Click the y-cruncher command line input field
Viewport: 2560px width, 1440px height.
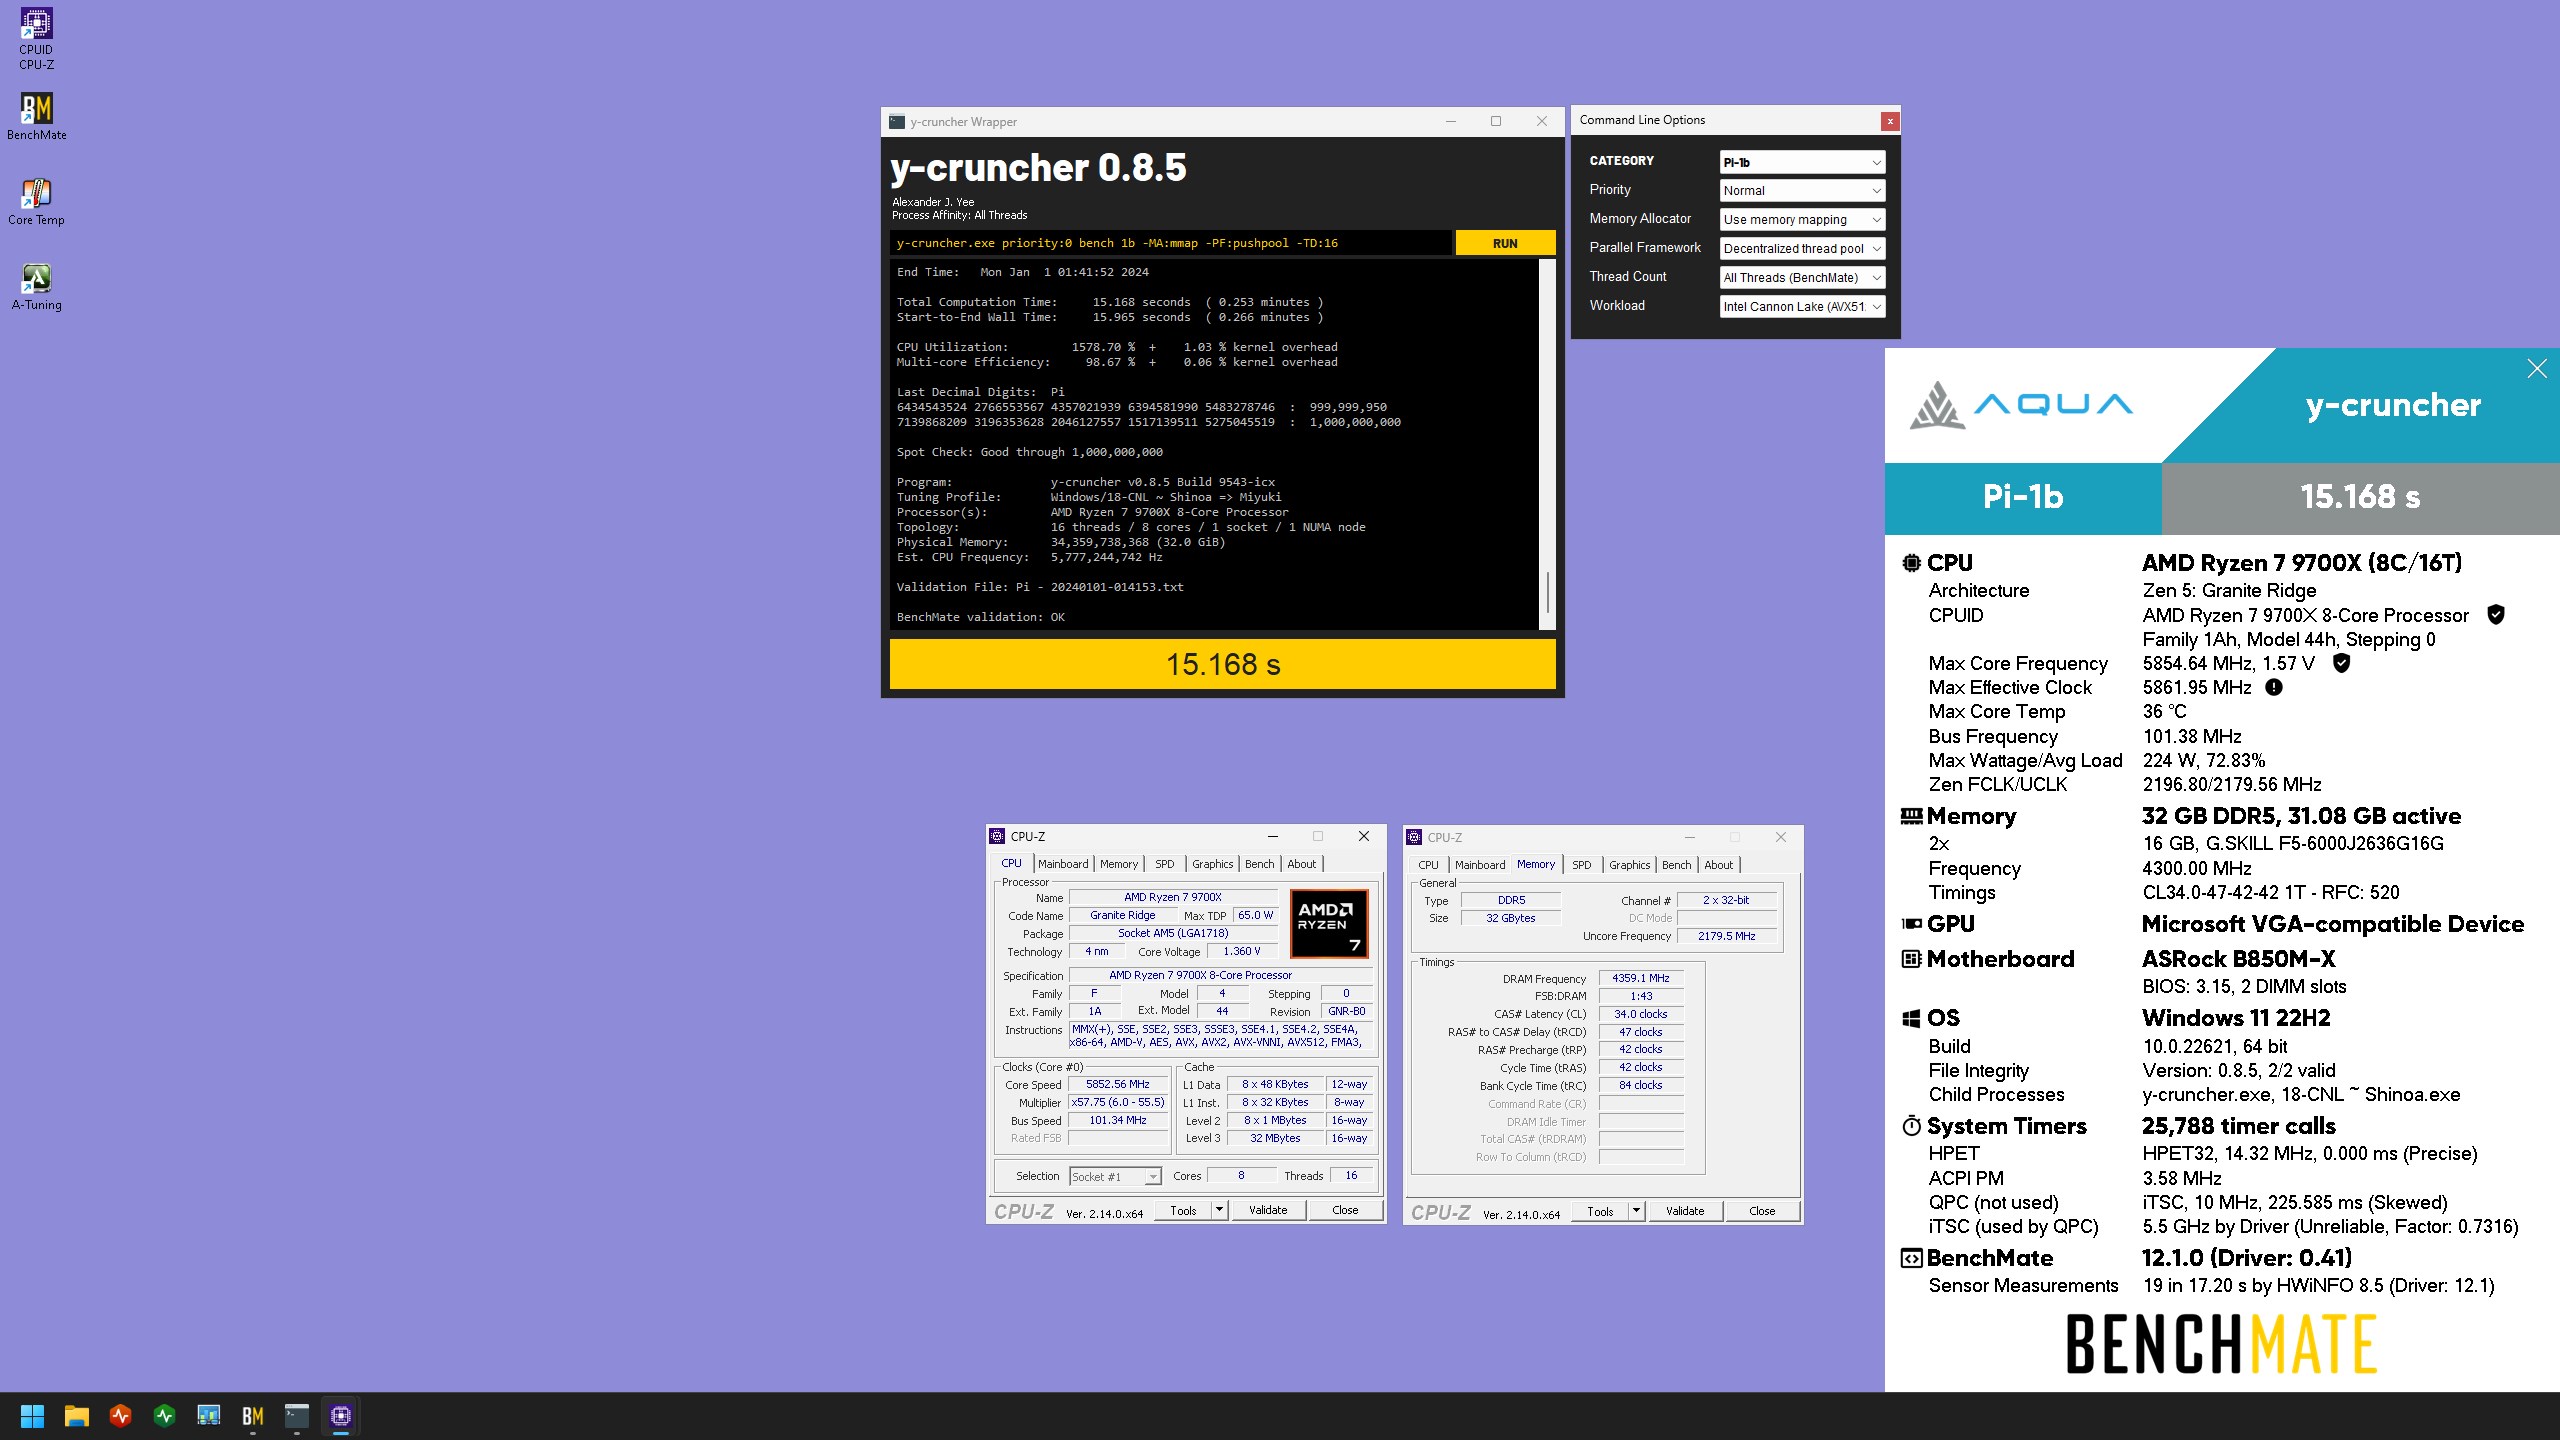click(x=1169, y=243)
